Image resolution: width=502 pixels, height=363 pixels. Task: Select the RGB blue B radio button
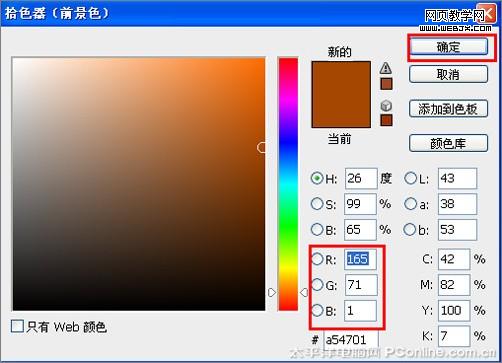coord(317,310)
